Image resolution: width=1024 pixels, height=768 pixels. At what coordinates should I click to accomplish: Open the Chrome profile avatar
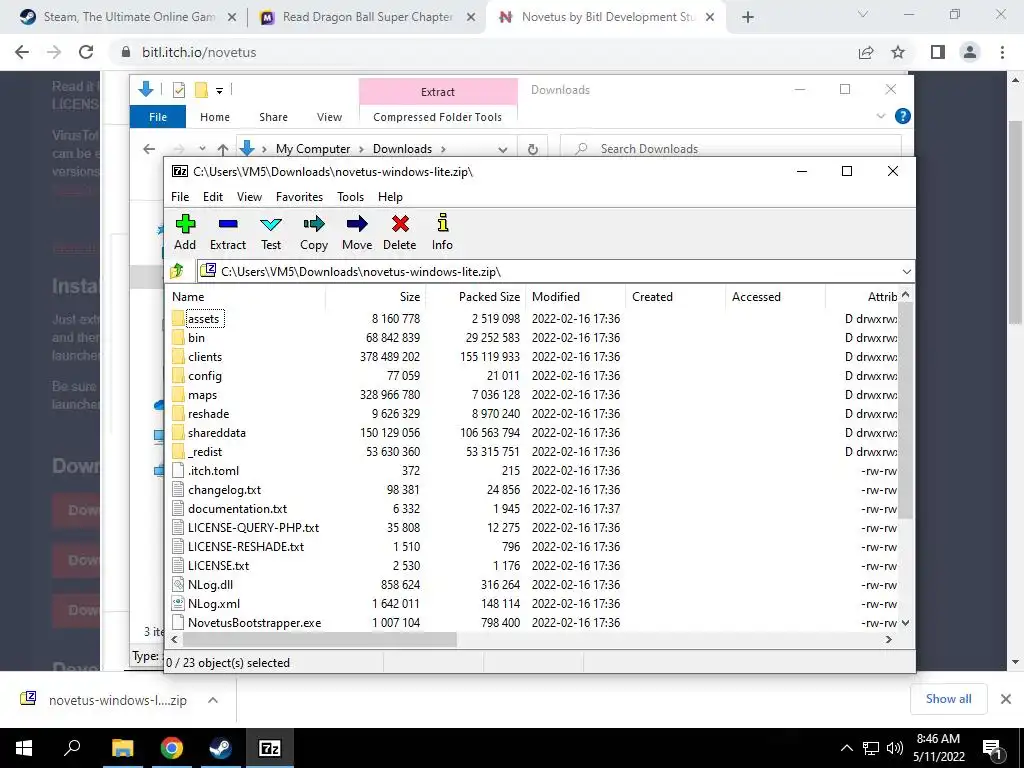pyautogui.click(x=970, y=52)
